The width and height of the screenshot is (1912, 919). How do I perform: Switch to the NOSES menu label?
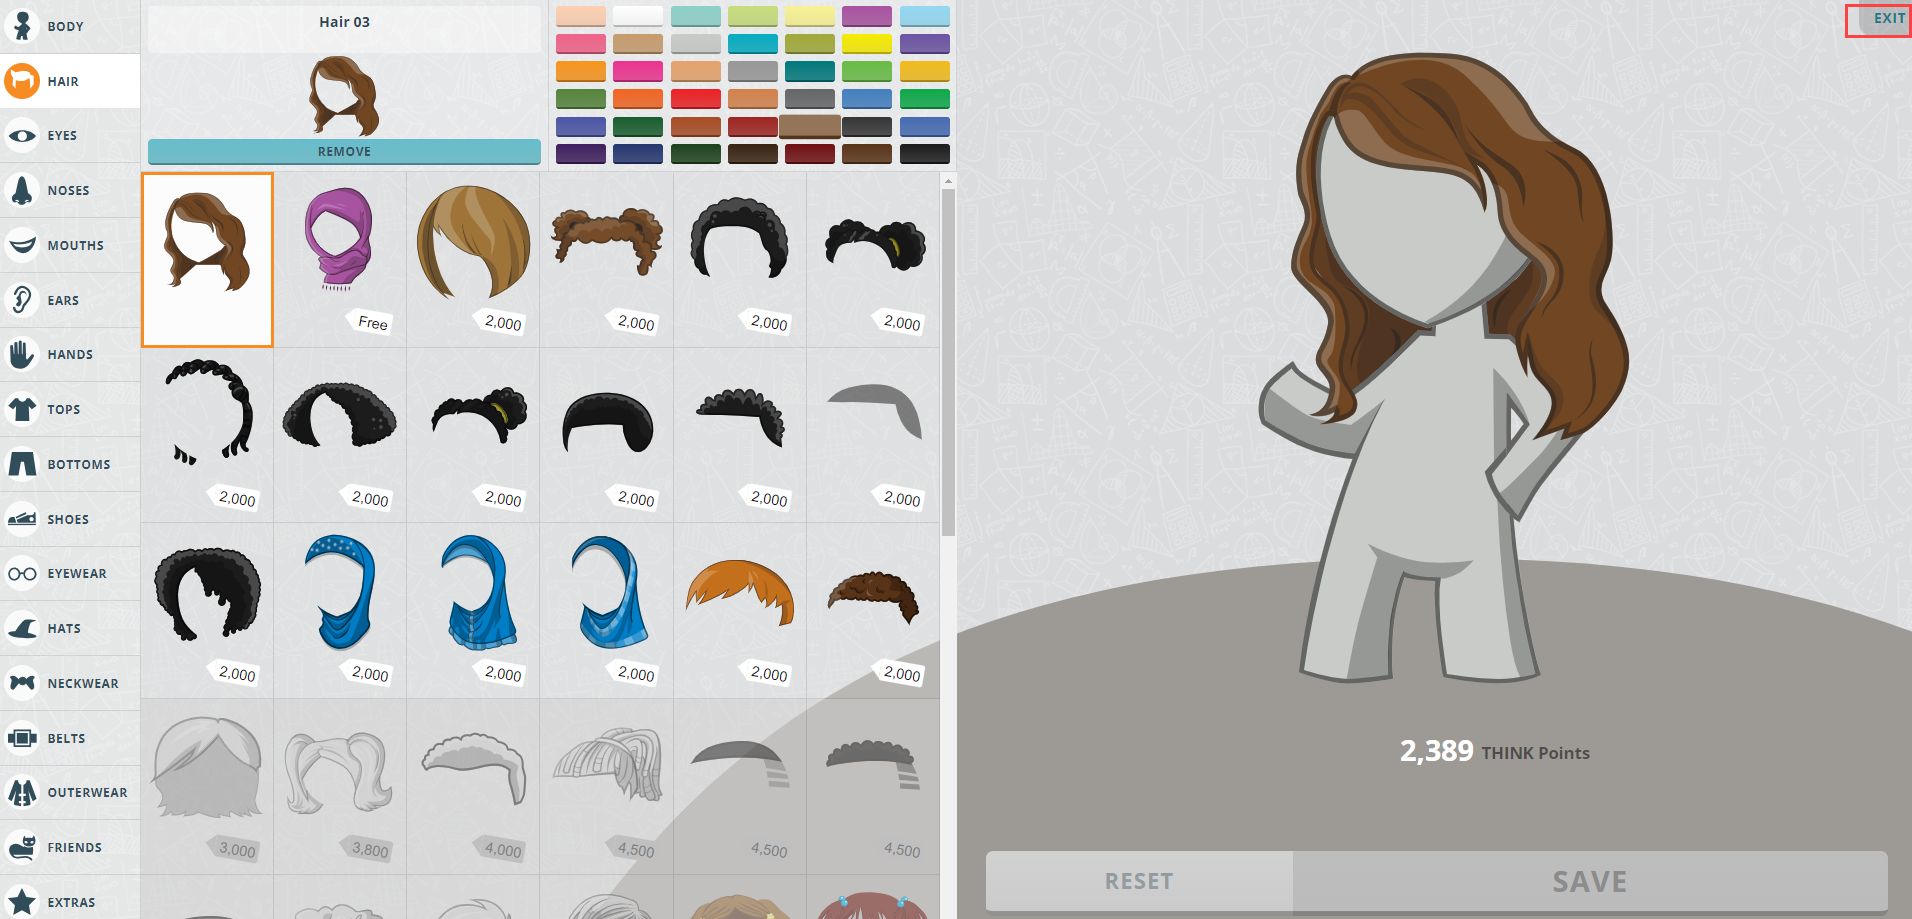pyautogui.click(x=68, y=191)
